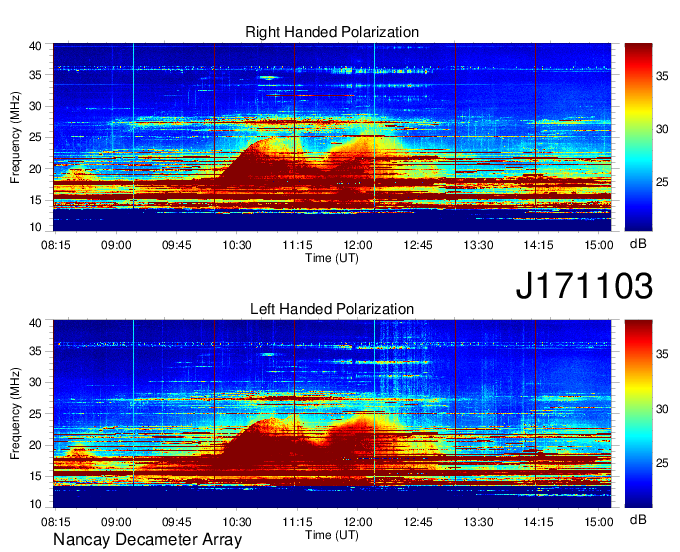Image resolution: width=680 pixels, height=552 pixels.
Task: Click the 30 dB tick on Left Handed colorbar
Action: click(x=662, y=409)
